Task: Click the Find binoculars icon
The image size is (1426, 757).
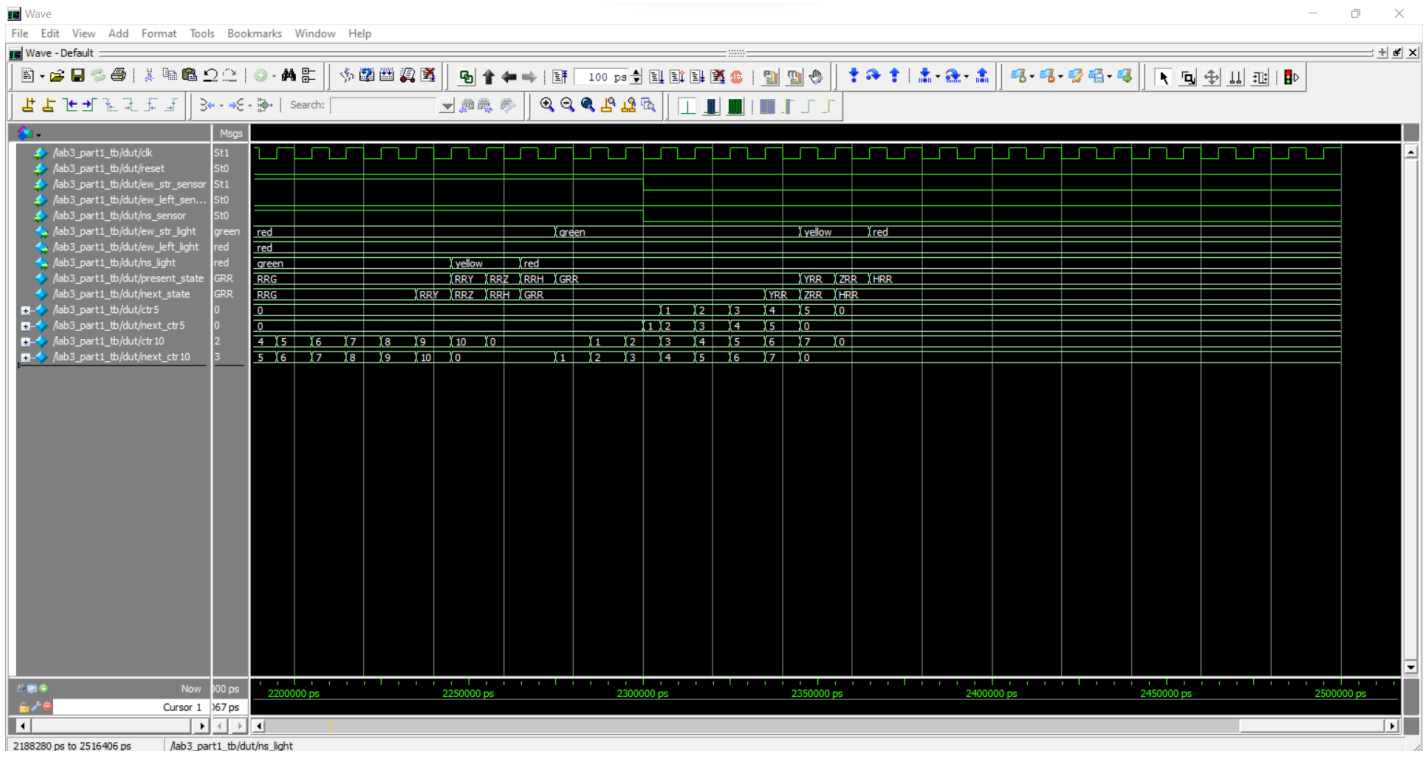Action: click(x=289, y=76)
